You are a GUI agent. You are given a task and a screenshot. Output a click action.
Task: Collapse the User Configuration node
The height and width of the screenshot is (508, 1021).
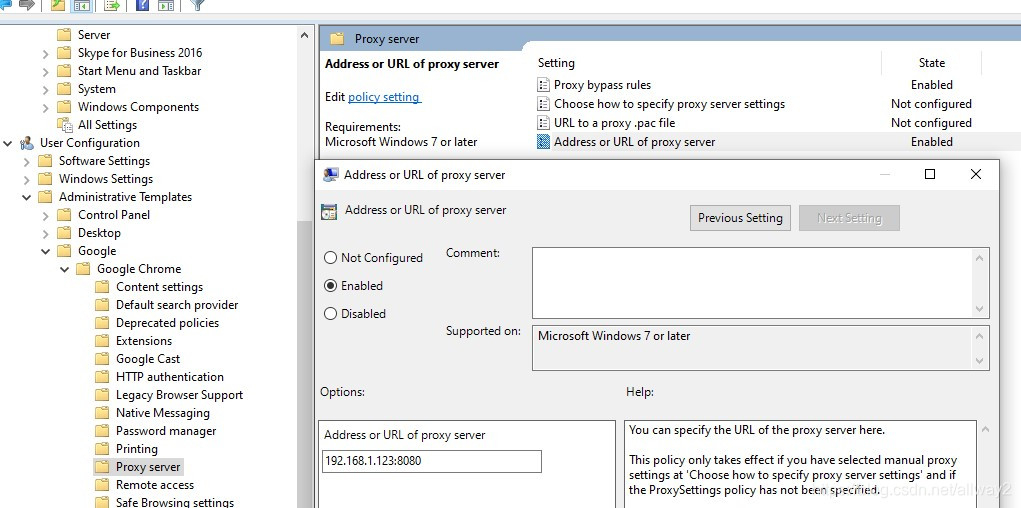pyautogui.click(x=8, y=143)
